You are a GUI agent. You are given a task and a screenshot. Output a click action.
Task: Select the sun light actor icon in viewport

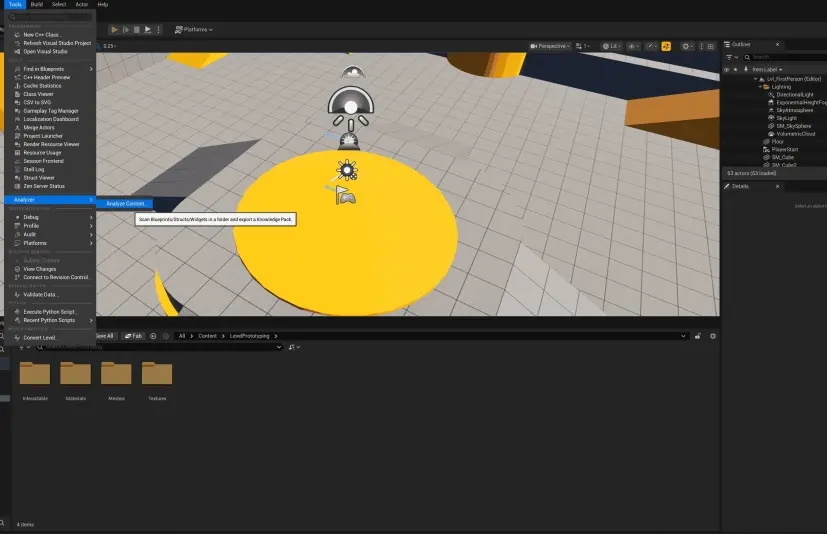click(347, 170)
